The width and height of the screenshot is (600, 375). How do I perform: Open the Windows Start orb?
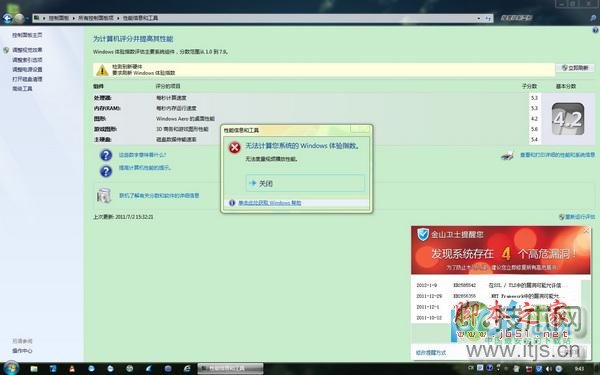(10, 368)
